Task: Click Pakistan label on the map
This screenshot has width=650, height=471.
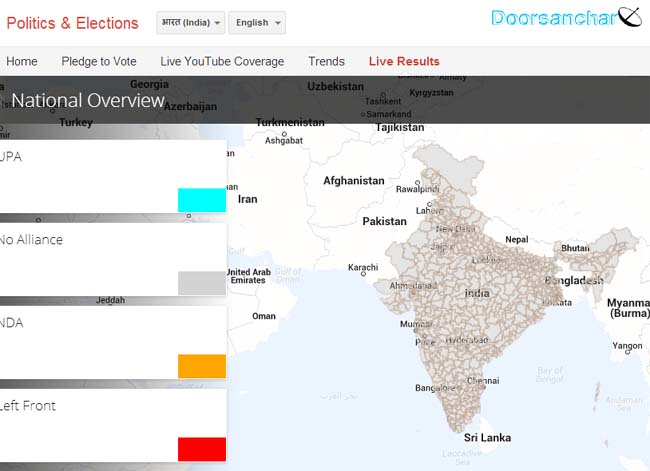Action: 384,221
